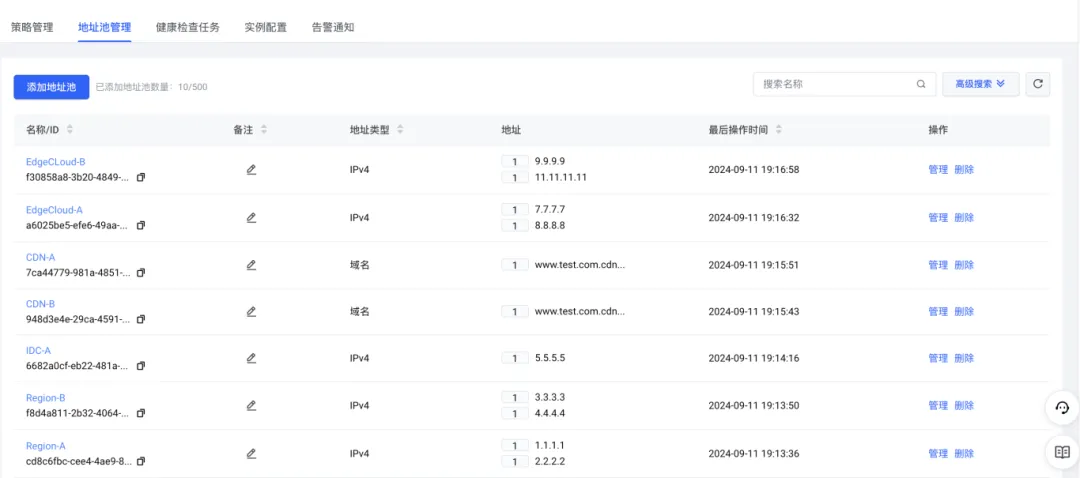Click 删除 for the CDN-B pool
1080x478 pixels.
click(964, 312)
